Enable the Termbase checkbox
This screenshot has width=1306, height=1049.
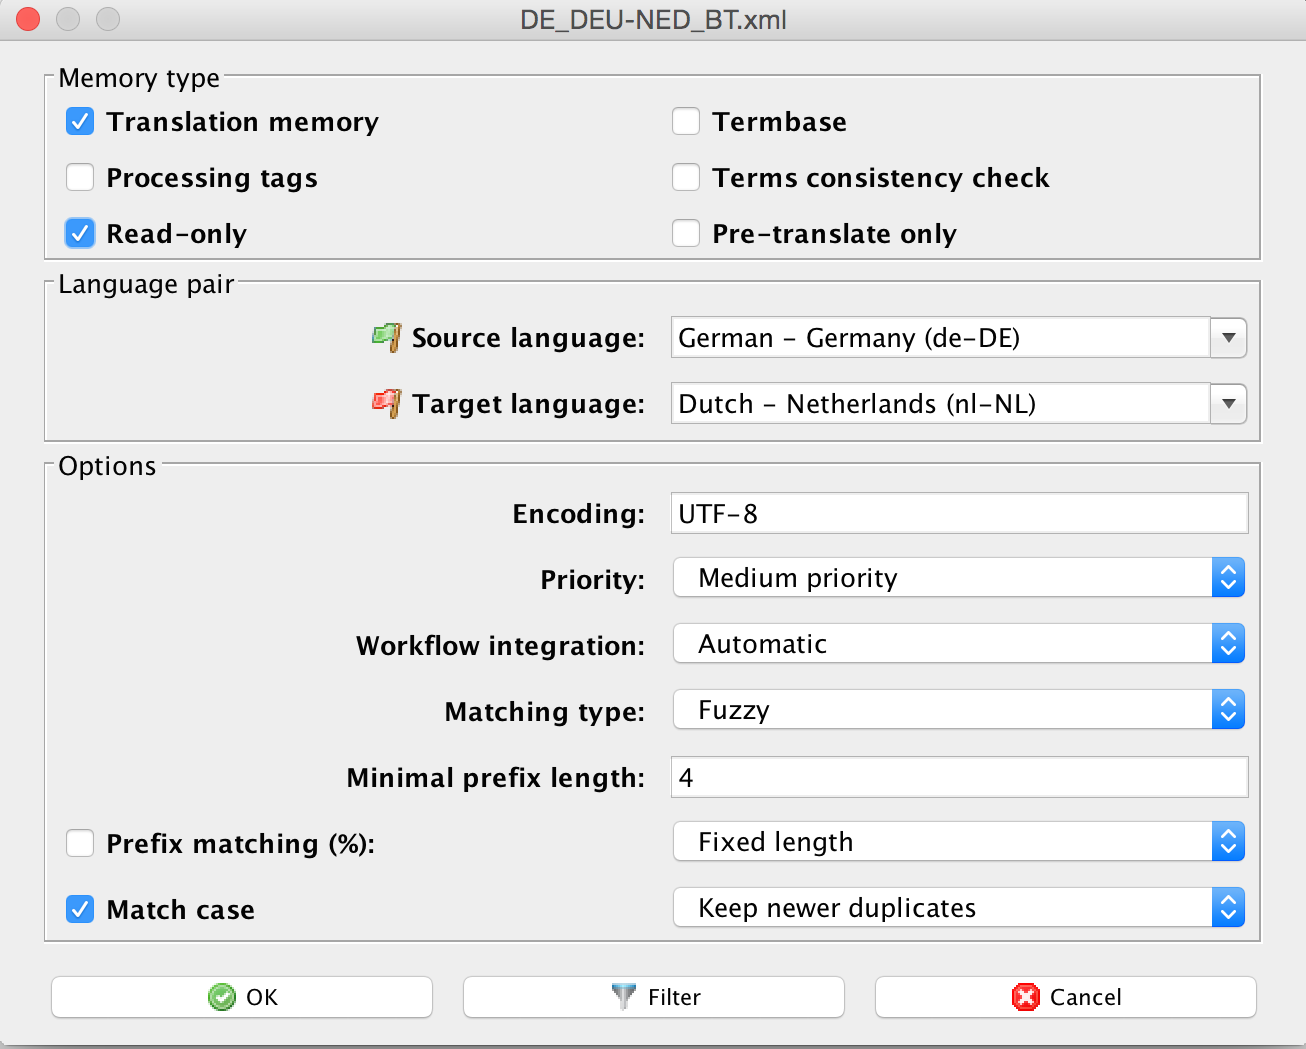(686, 122)
